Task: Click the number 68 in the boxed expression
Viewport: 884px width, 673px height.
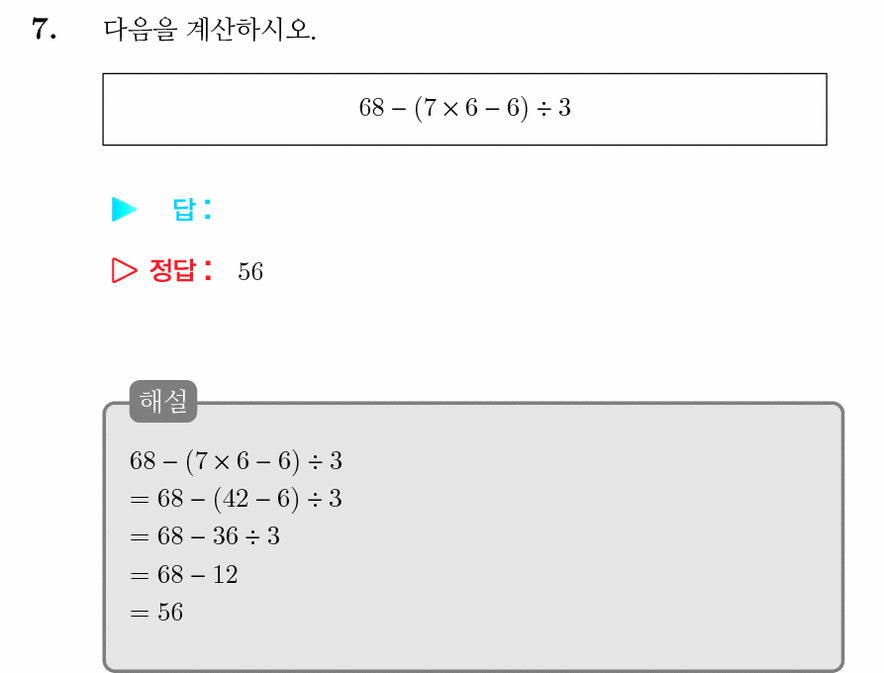Action: click(x=372, y=108)
